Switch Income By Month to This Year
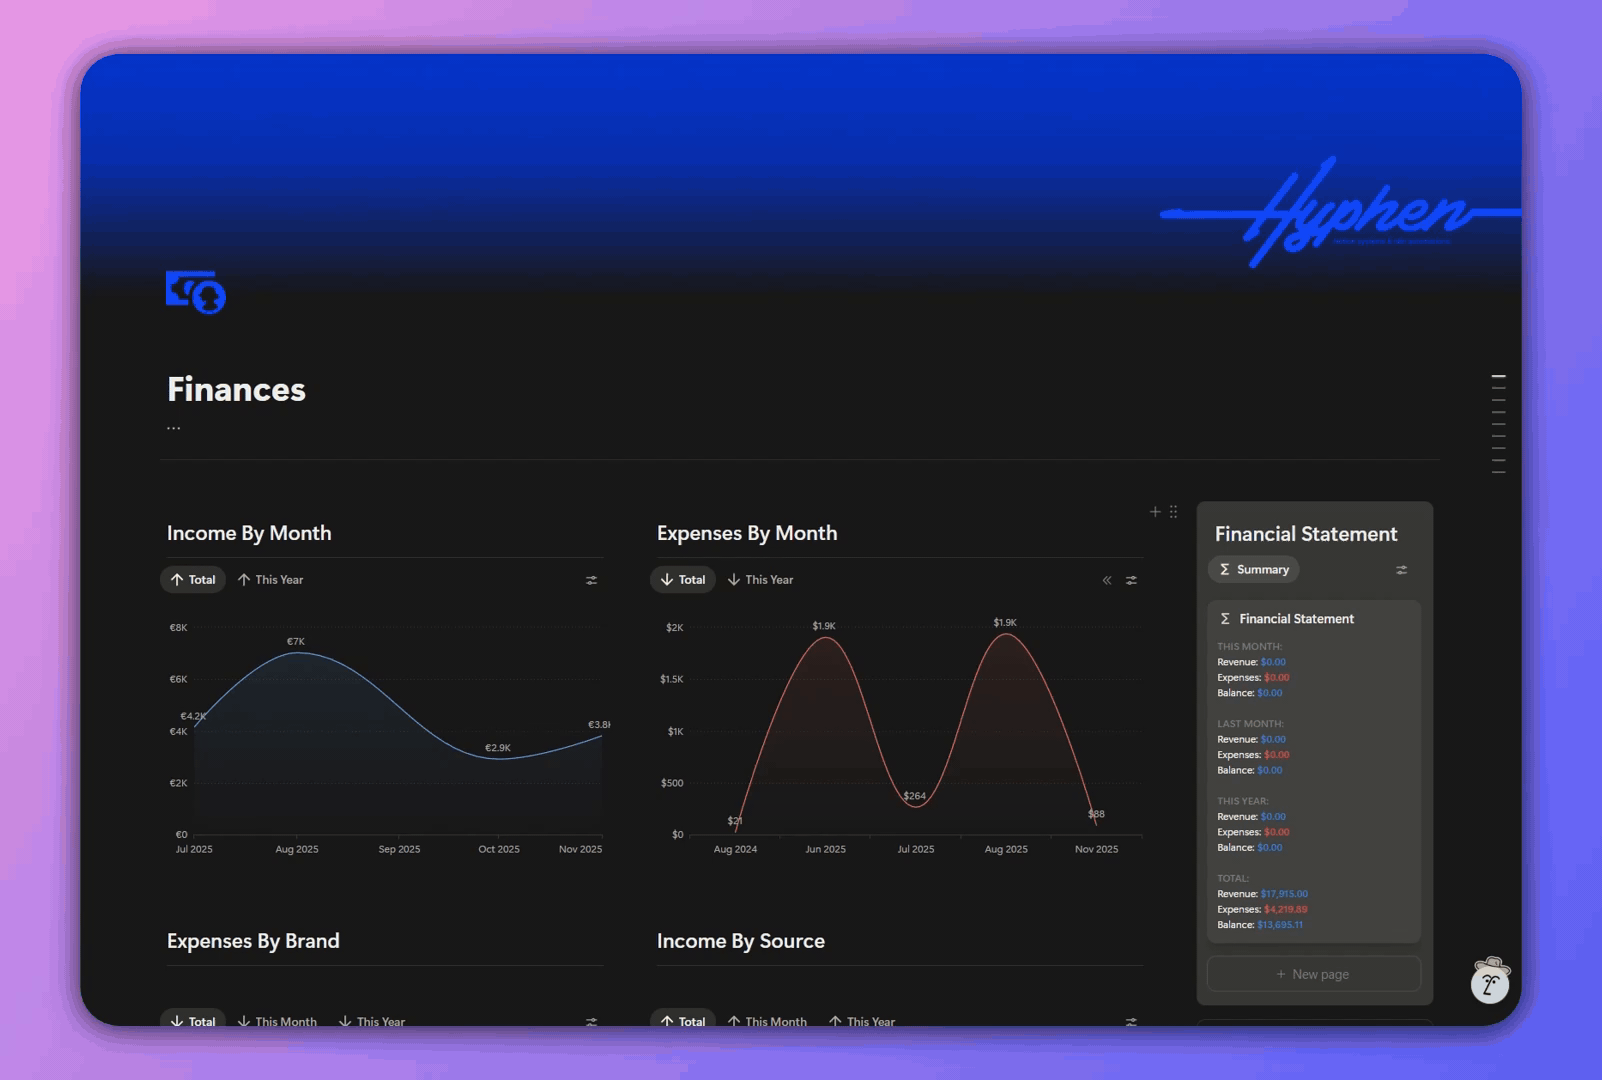 (271, 580)
